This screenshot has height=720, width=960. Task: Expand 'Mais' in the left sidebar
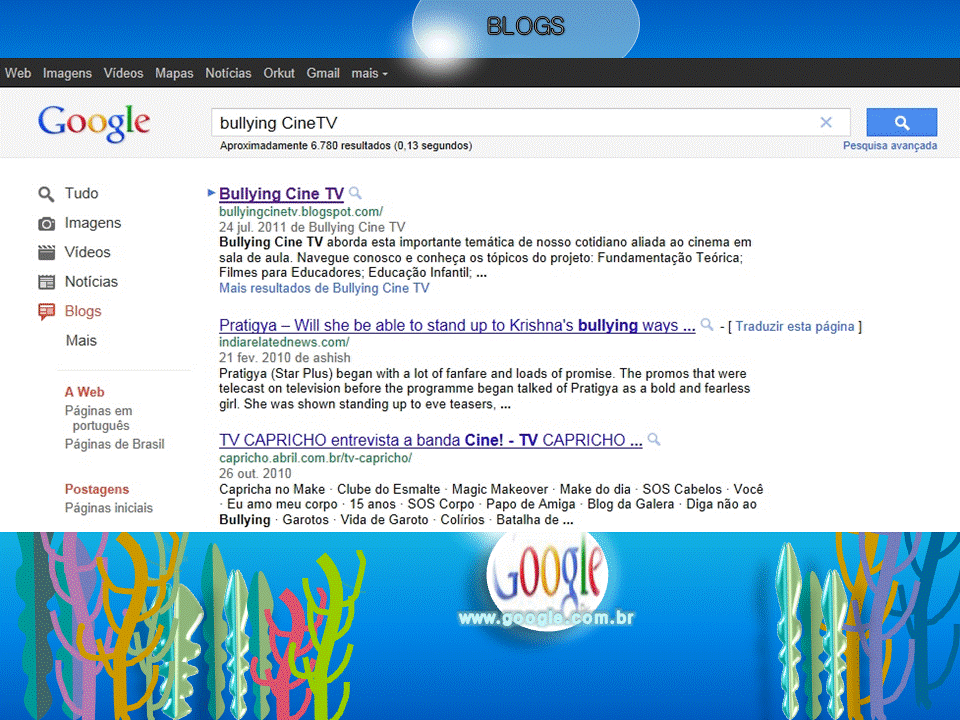click(81, 340)
